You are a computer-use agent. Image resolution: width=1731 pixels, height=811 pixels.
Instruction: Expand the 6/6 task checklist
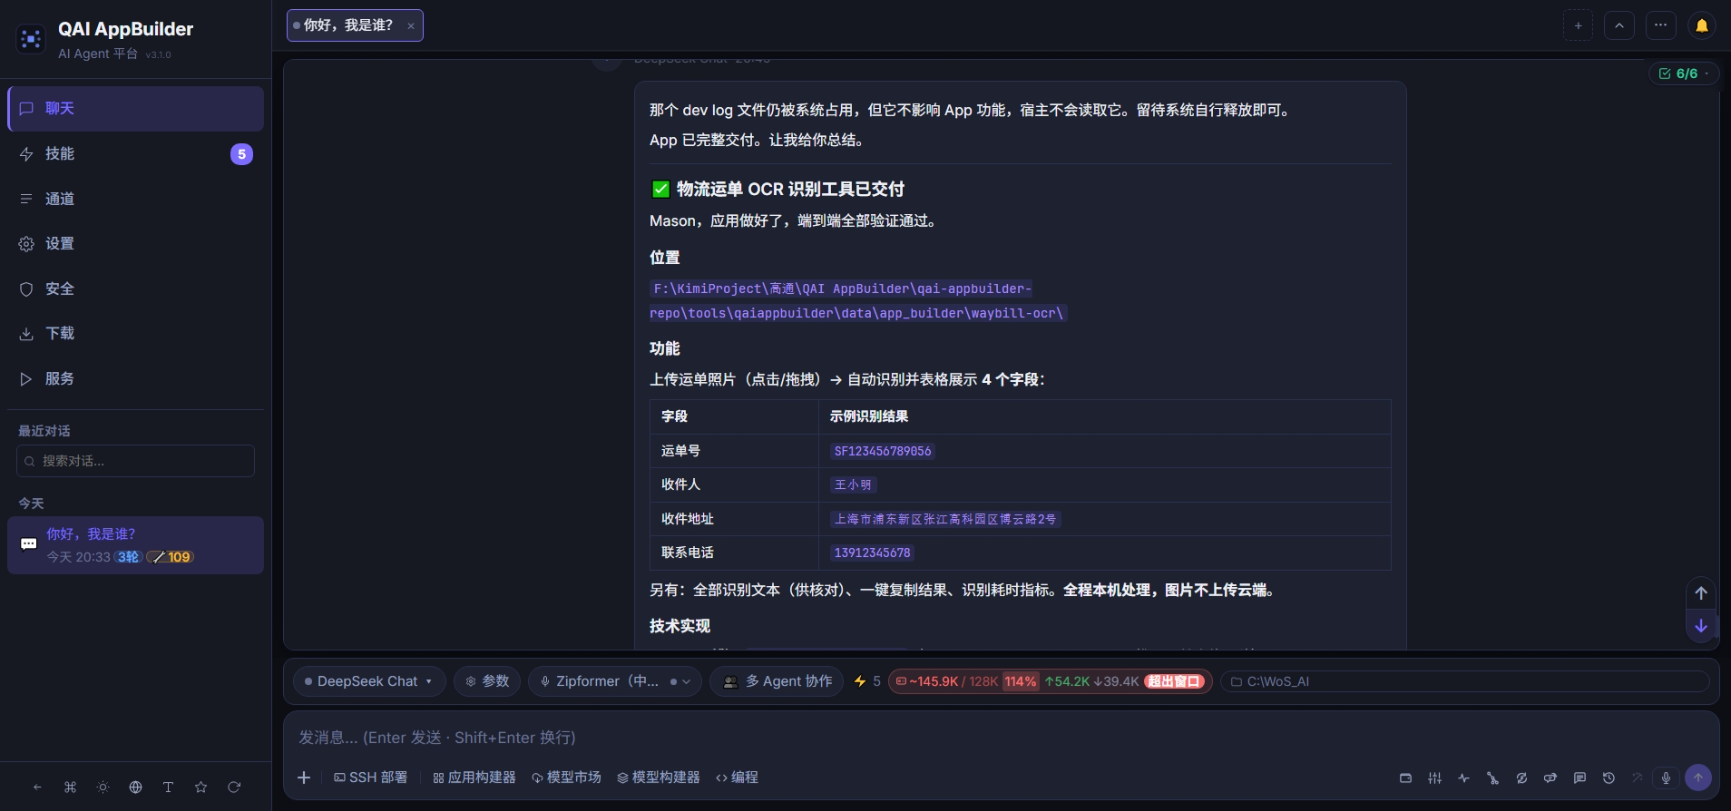1682,73
